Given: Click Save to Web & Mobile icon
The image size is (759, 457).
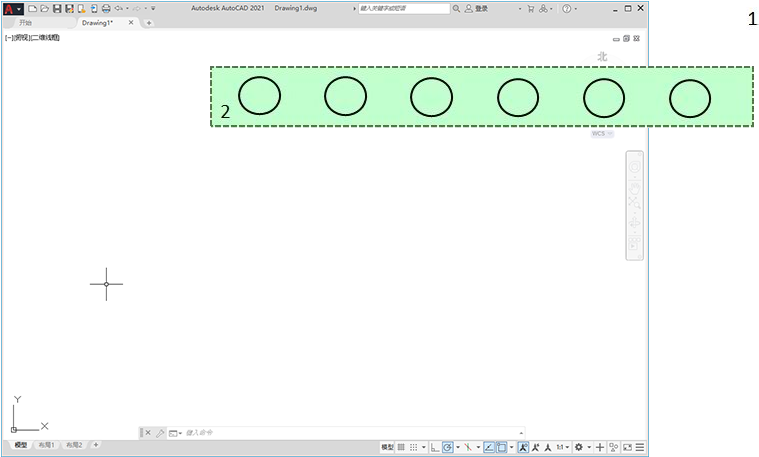Looking at the screenshot, I should click(x=94, y=9).
